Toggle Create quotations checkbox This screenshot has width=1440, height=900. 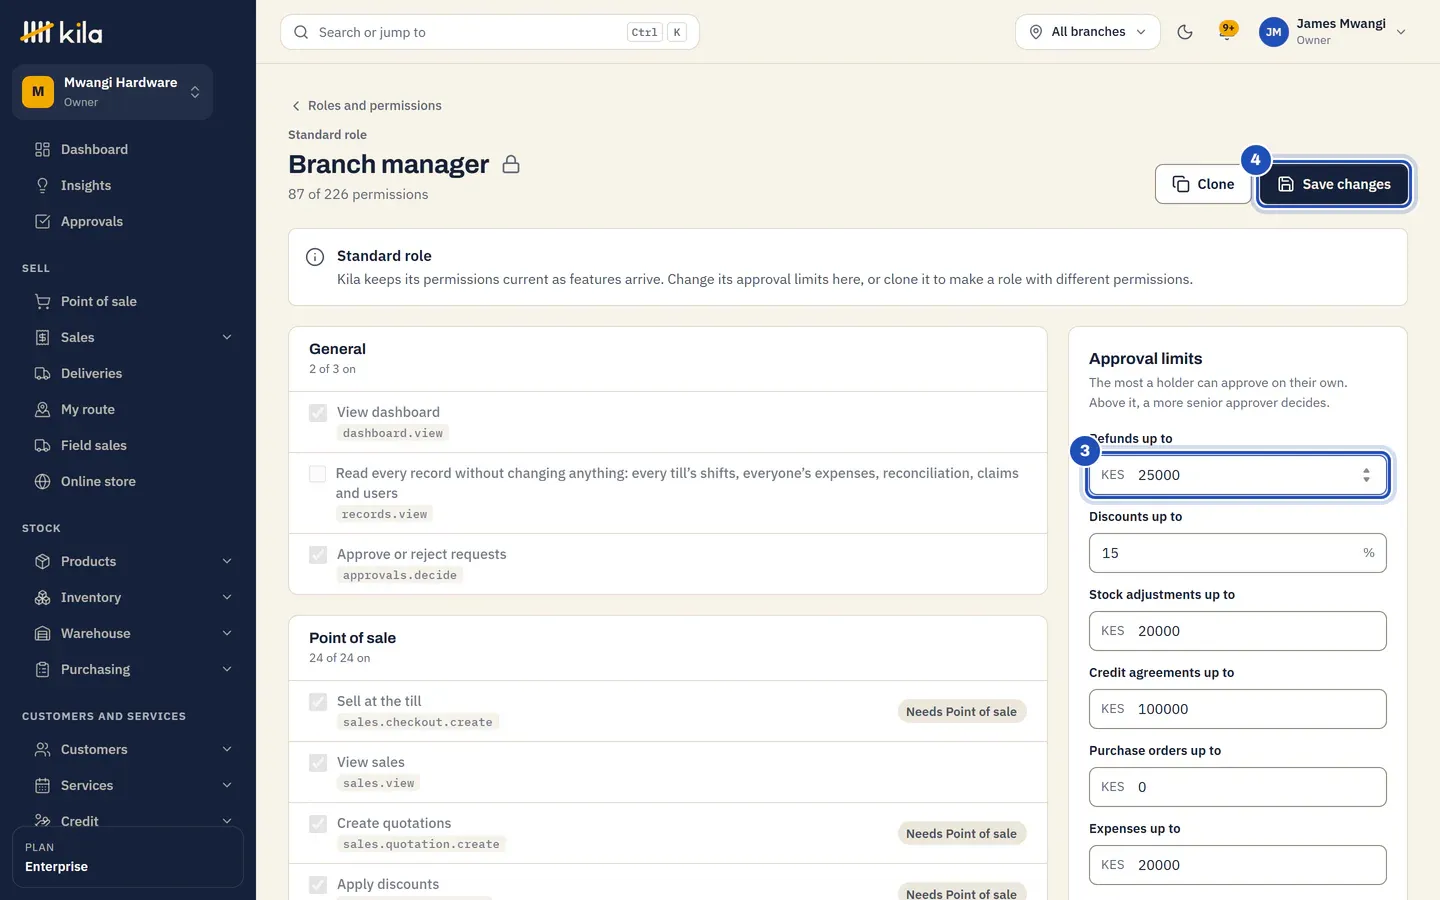tap(318, 823)
